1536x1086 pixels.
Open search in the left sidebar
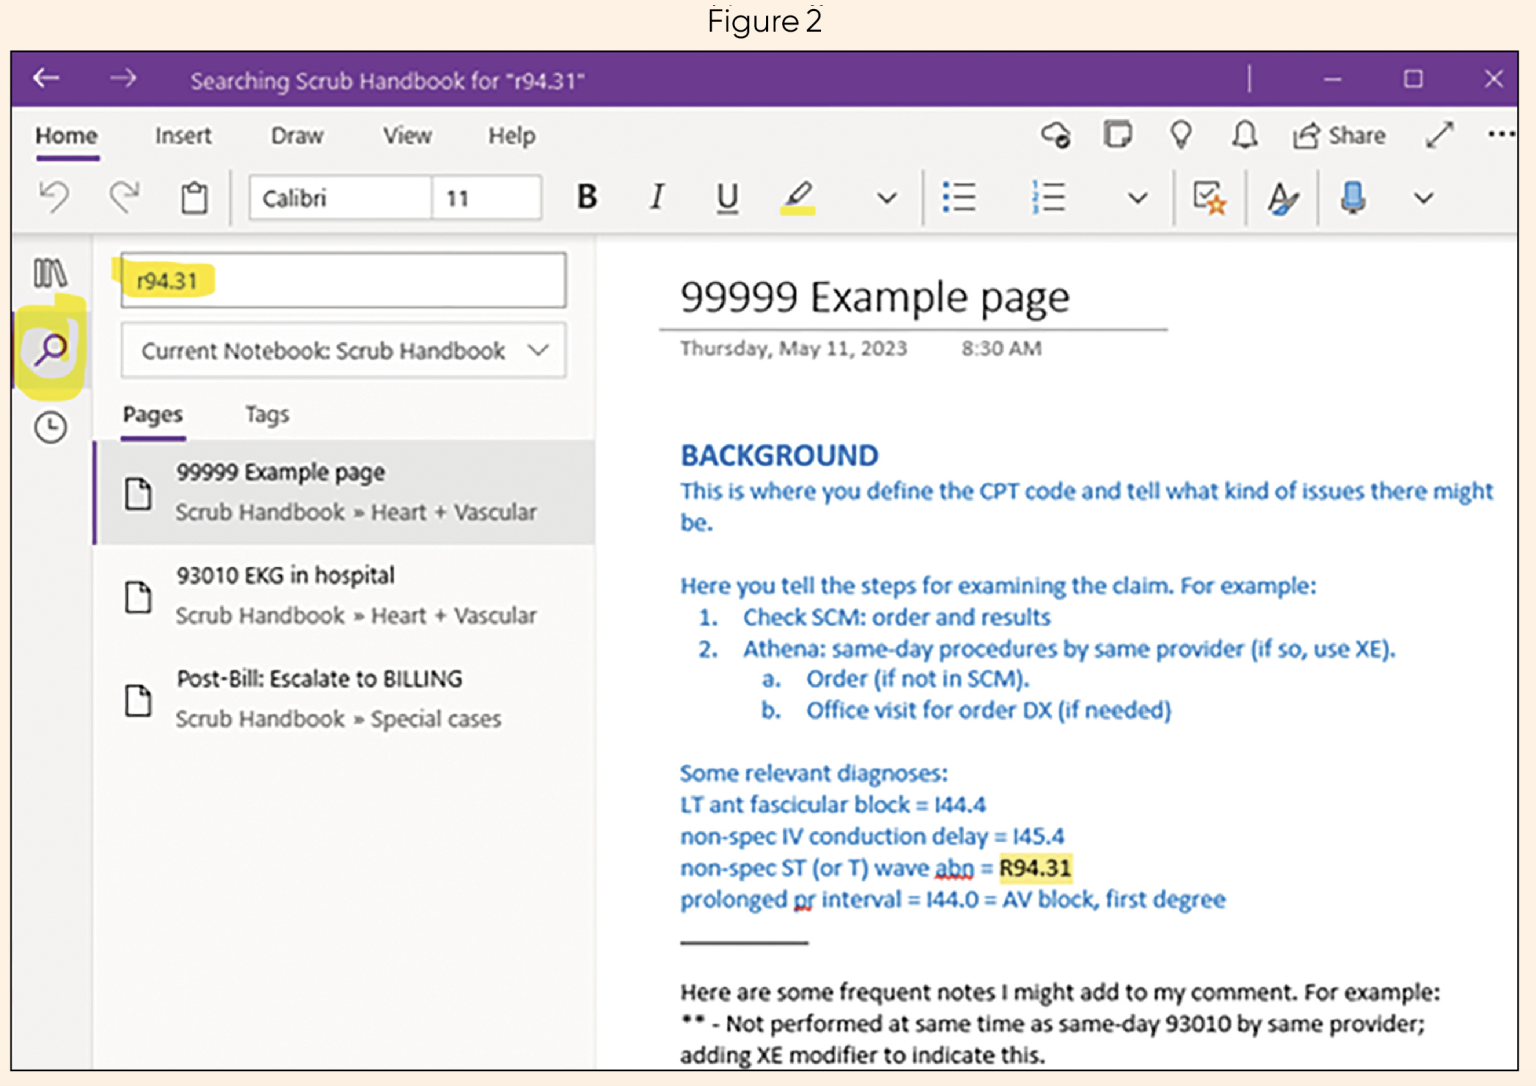(x=51, y=349)
